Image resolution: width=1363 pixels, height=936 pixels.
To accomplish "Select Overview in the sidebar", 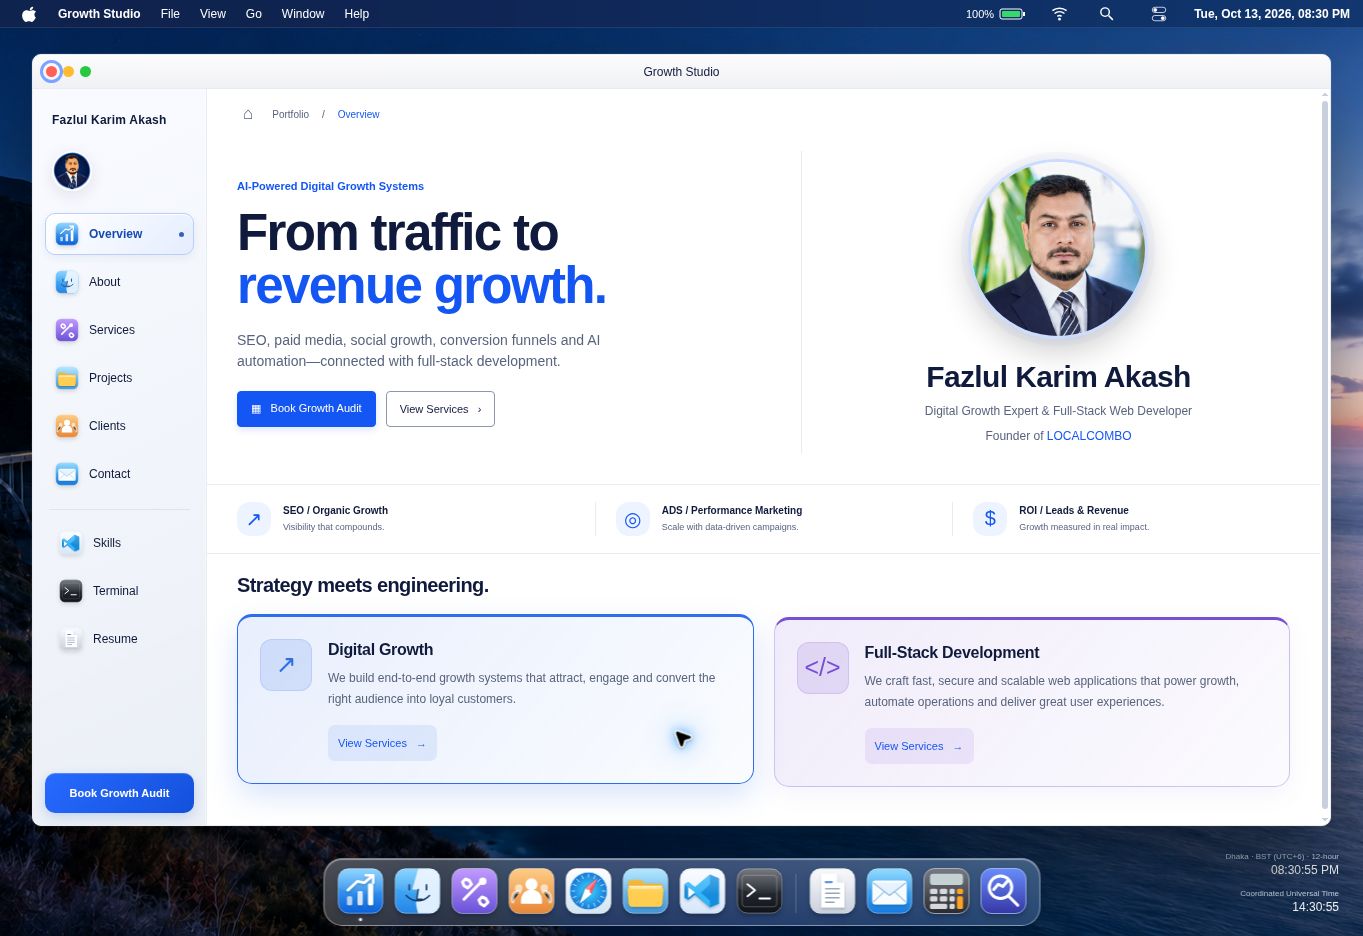I will tap(119, 234).
